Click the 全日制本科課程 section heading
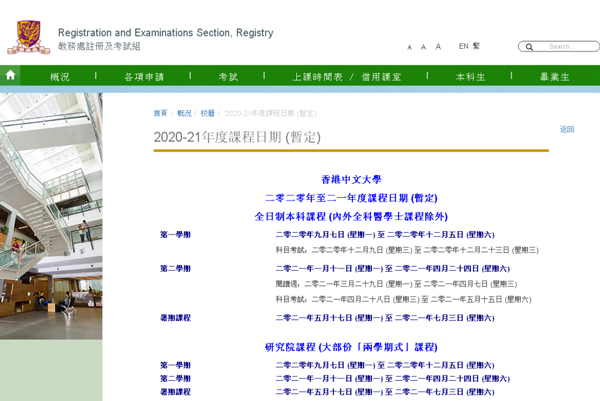Image resolution: width=600 pixels, height=401 pixels. pyautogui.click(x=351, y=217)
